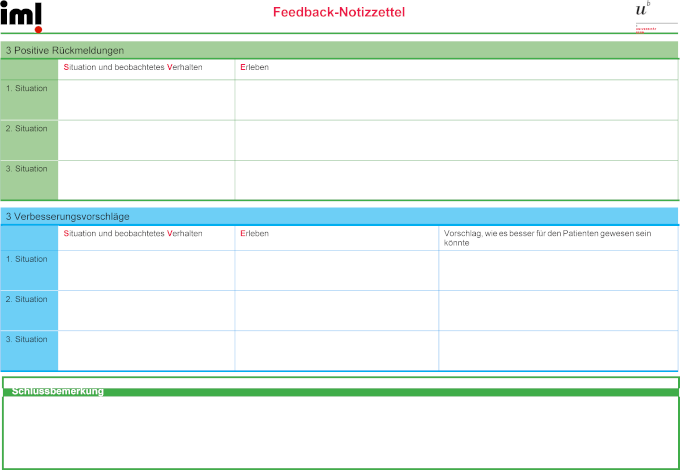Click the University of Bern logo
Screen dimensions: 680x470
[x=656, y=17]
